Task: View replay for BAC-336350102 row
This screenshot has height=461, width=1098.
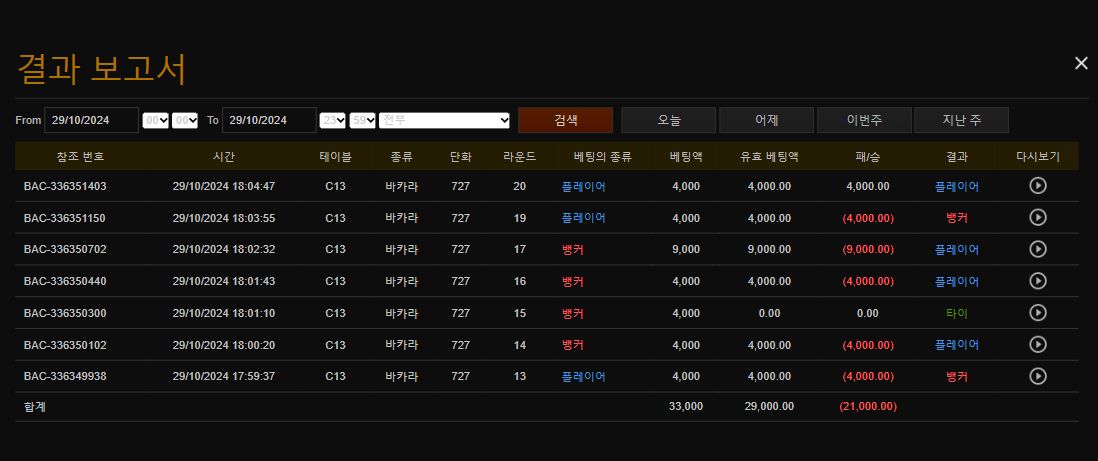Action: pyautogui.click(x=1038, y=345)
